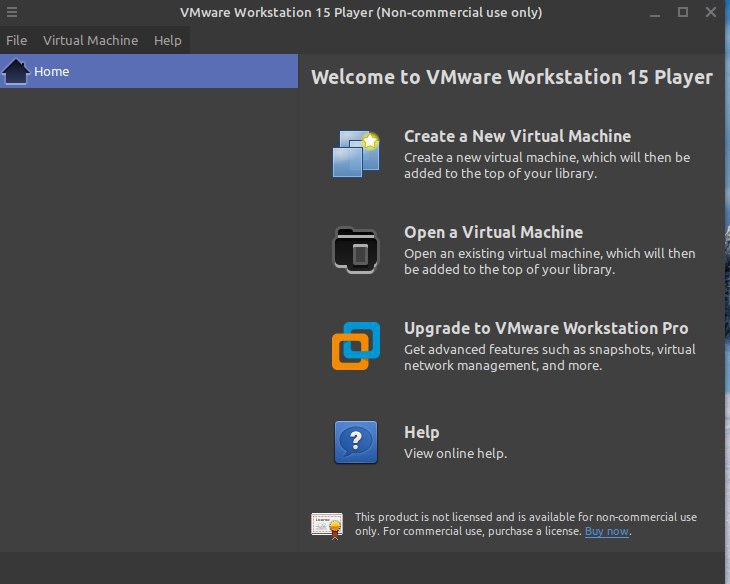730x584 pixels.
Task: Click Create a New Virtual Machine heading
Action: (x=517, y=136)
